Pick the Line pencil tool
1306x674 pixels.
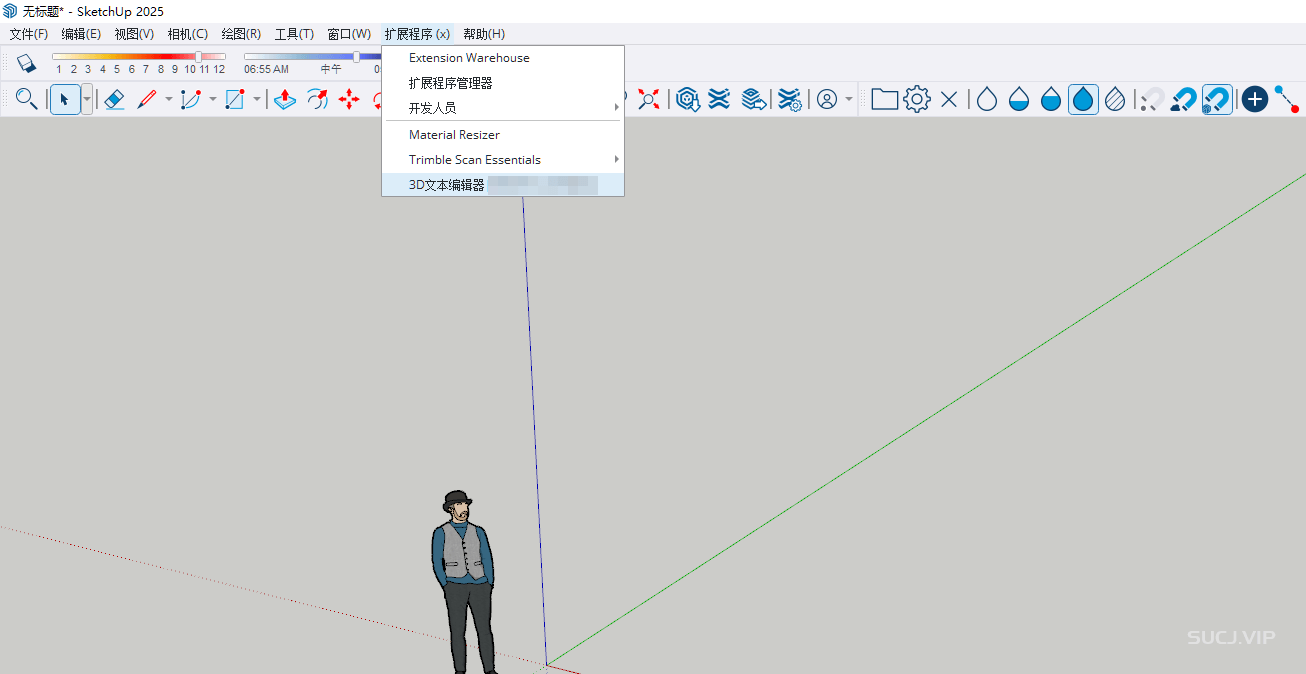[x=147, y=99]
